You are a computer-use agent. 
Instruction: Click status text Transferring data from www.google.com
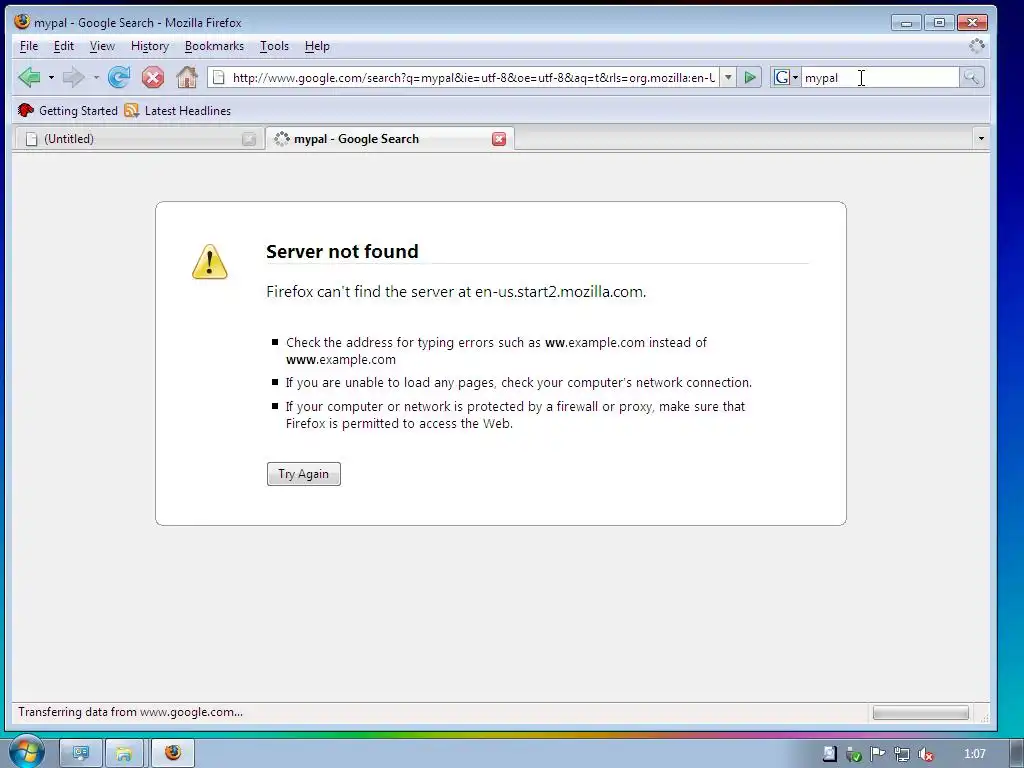(x=131, y=712)
